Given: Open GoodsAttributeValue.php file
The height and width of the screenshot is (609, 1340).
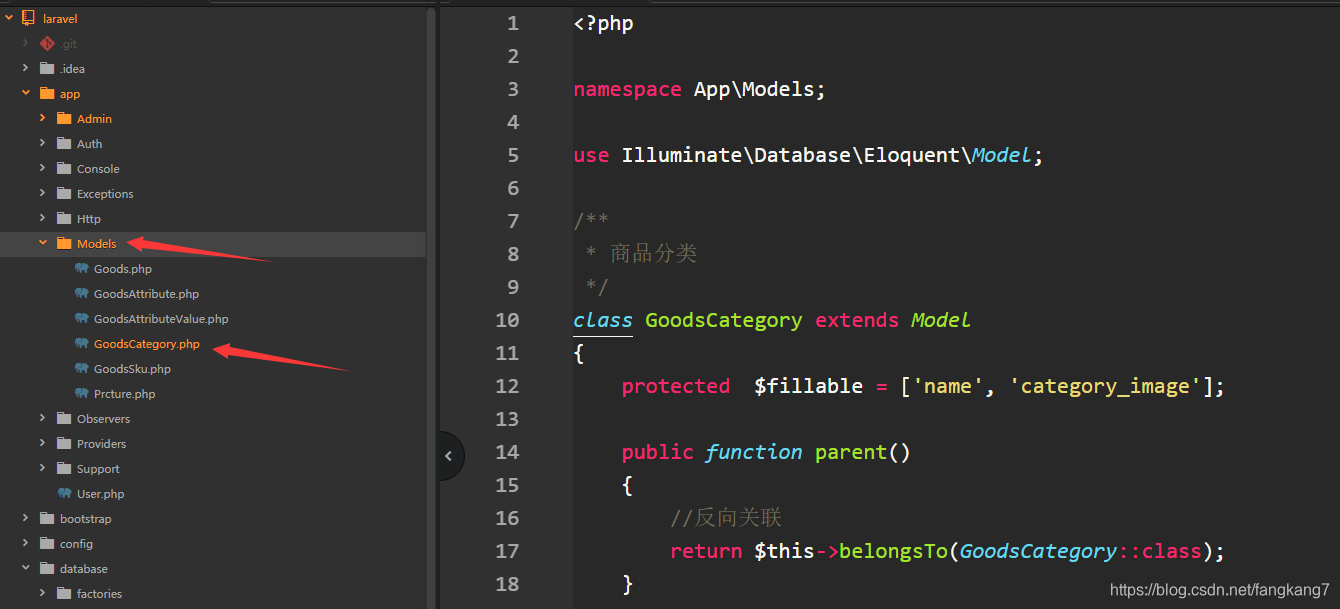Looking at the screenshot, I should tap(161, 319).
